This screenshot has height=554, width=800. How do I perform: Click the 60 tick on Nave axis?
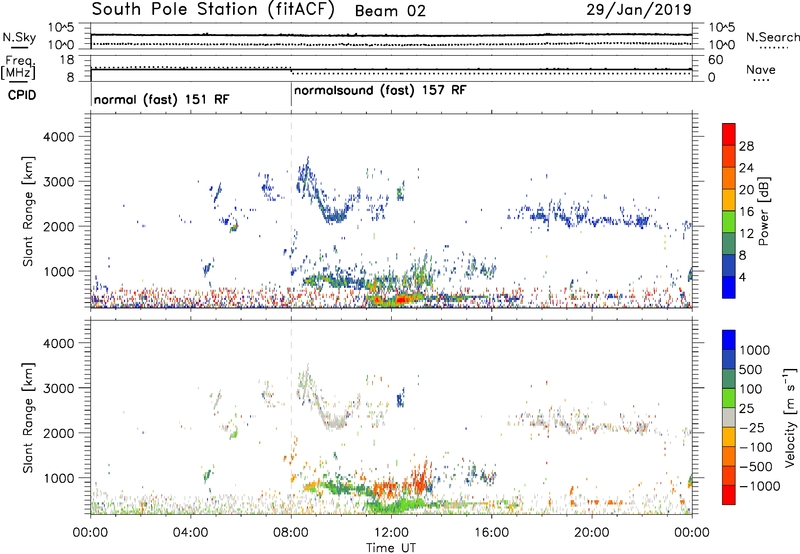[x=715, y=60]
